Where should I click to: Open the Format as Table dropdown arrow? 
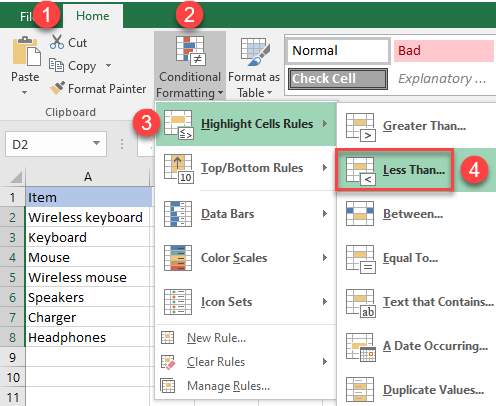point(269,93)
